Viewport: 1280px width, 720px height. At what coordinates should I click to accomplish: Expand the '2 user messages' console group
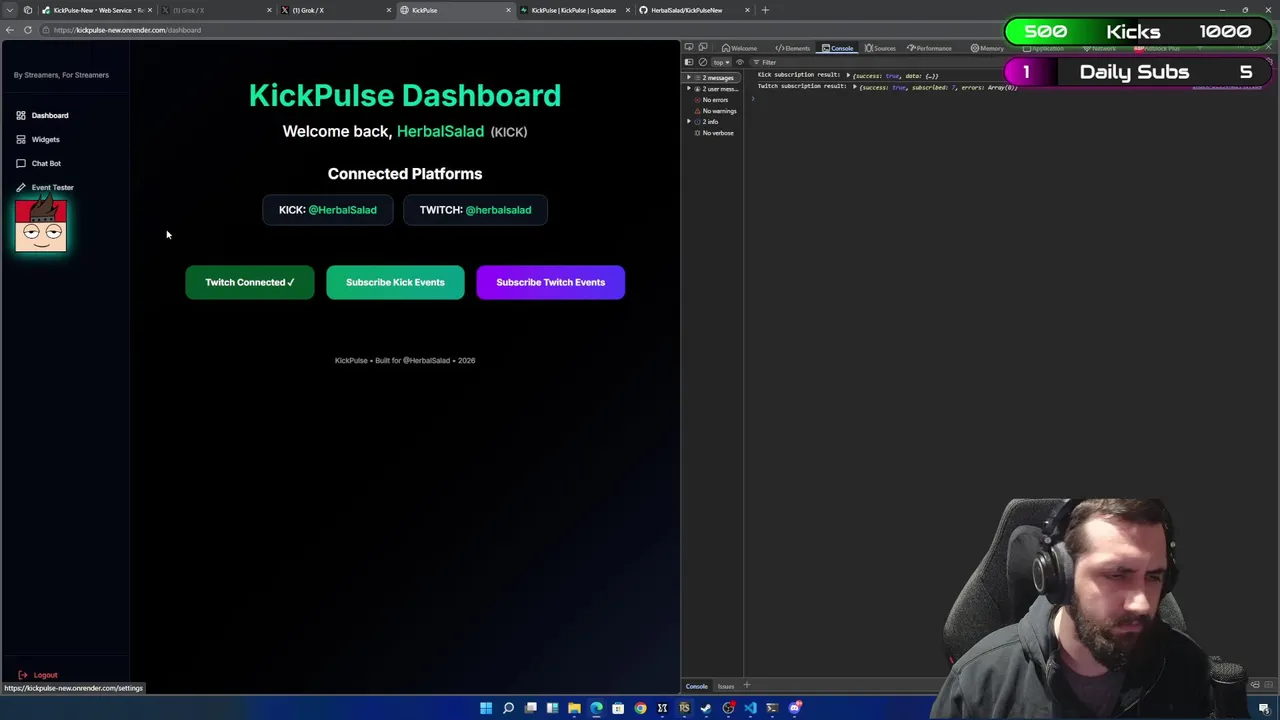pos(688,89)
